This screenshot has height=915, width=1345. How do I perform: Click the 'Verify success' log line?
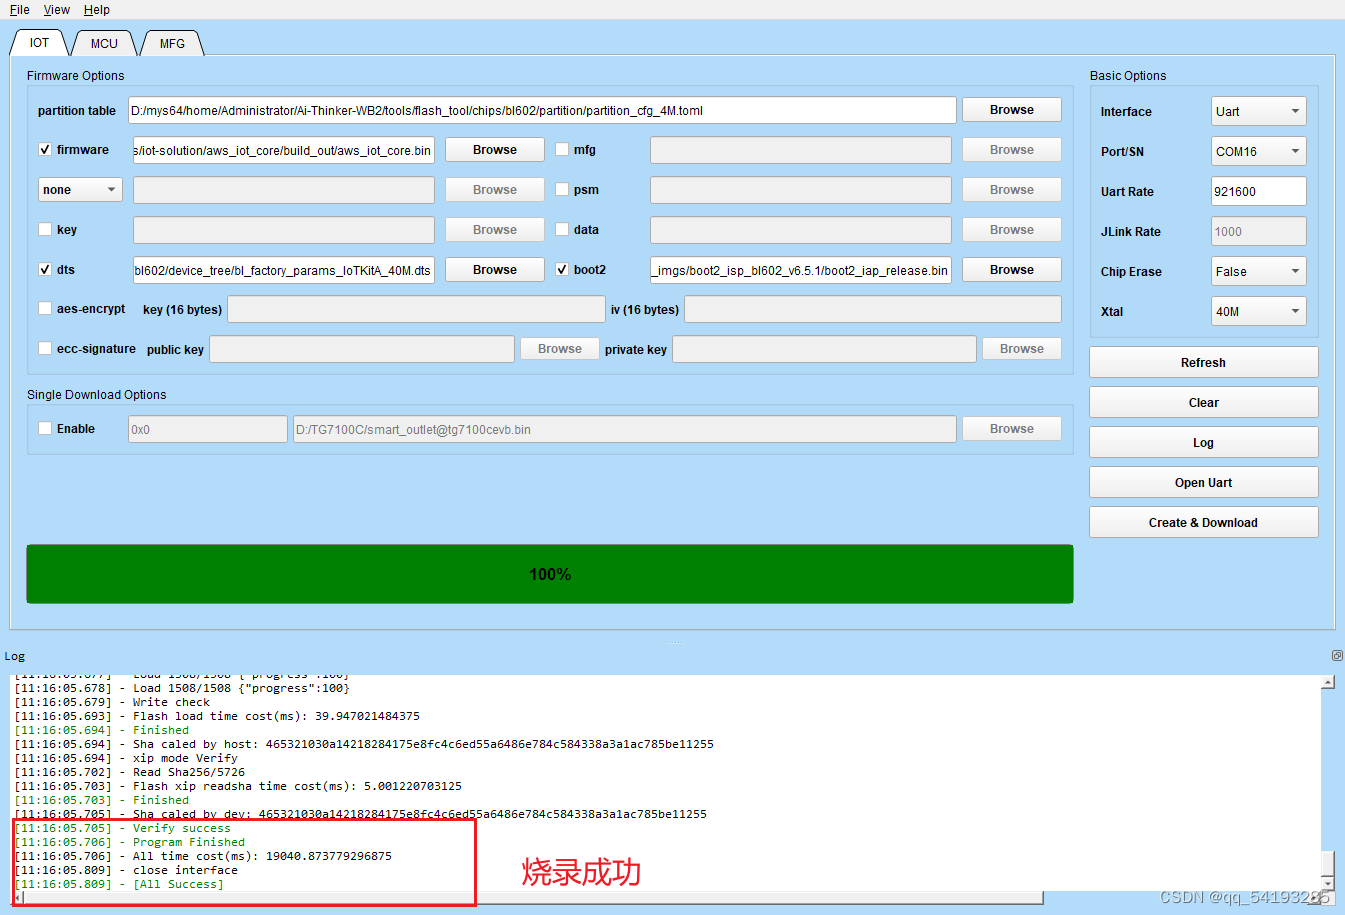click(x=123, y=828)
